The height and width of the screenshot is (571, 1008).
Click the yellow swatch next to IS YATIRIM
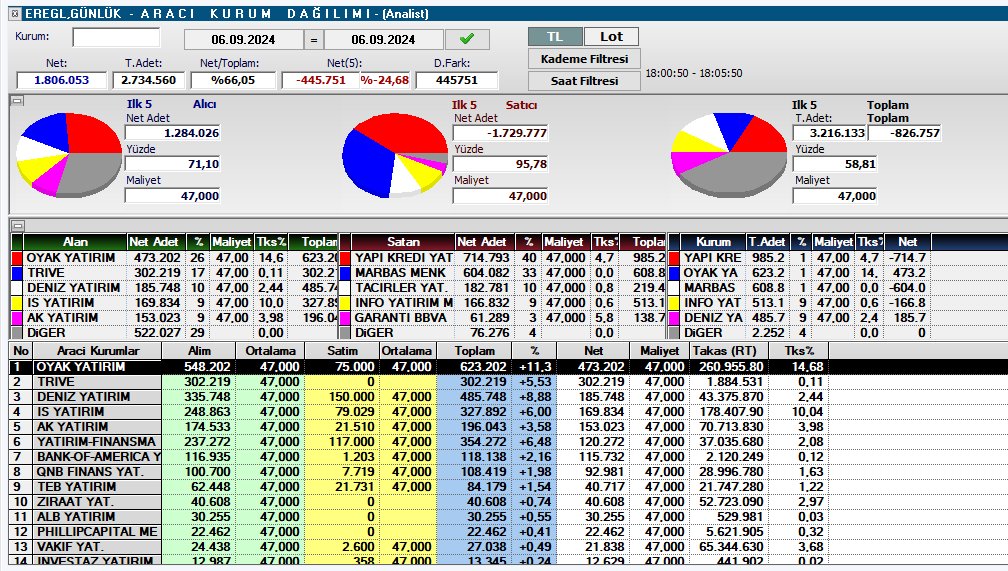click(17, 303)
